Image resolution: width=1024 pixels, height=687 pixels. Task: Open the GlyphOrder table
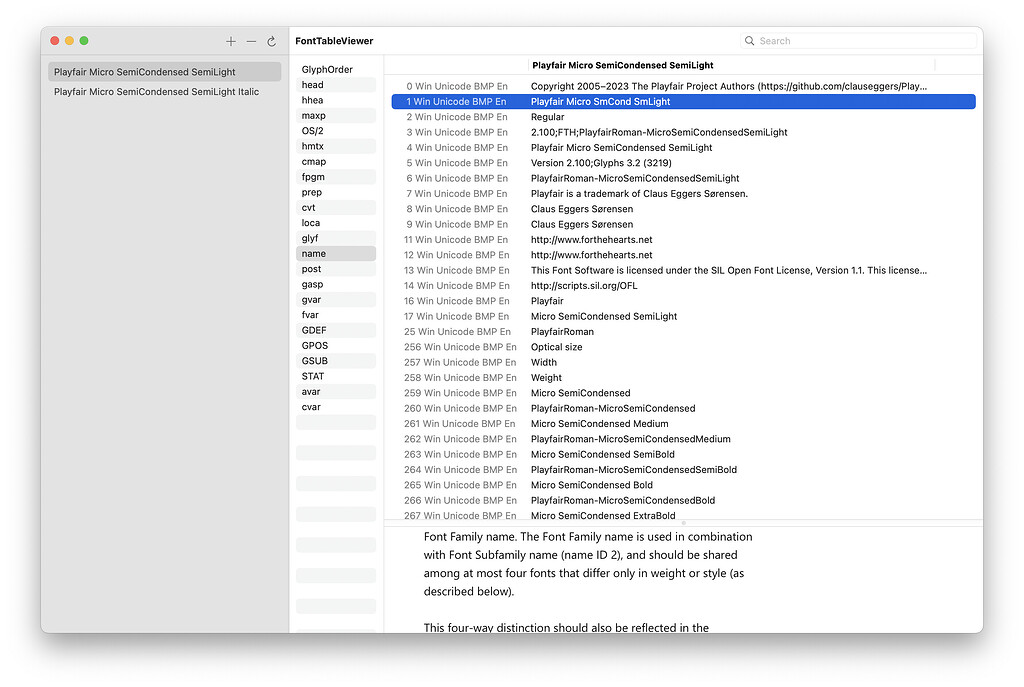(327, 70)
